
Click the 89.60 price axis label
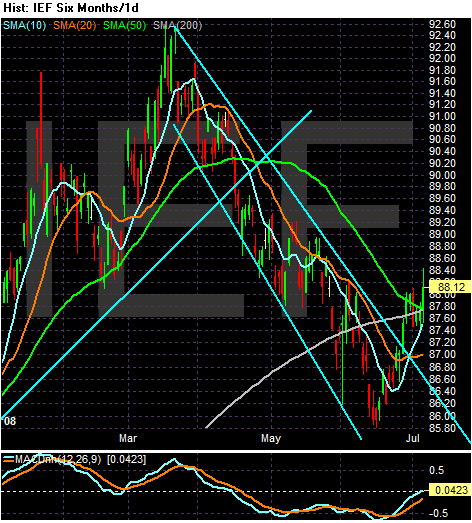(442, 198)
